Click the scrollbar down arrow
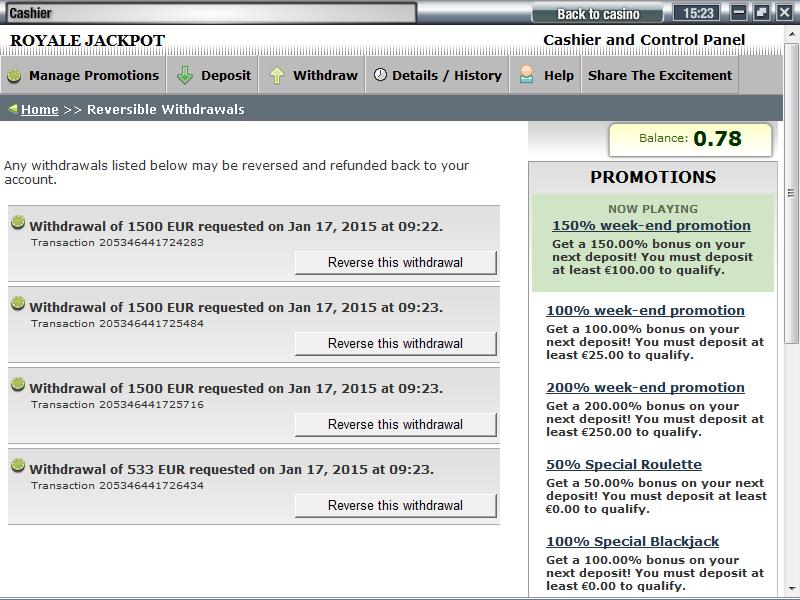This screenshot has width=800, height=600. tap(791, 589)
